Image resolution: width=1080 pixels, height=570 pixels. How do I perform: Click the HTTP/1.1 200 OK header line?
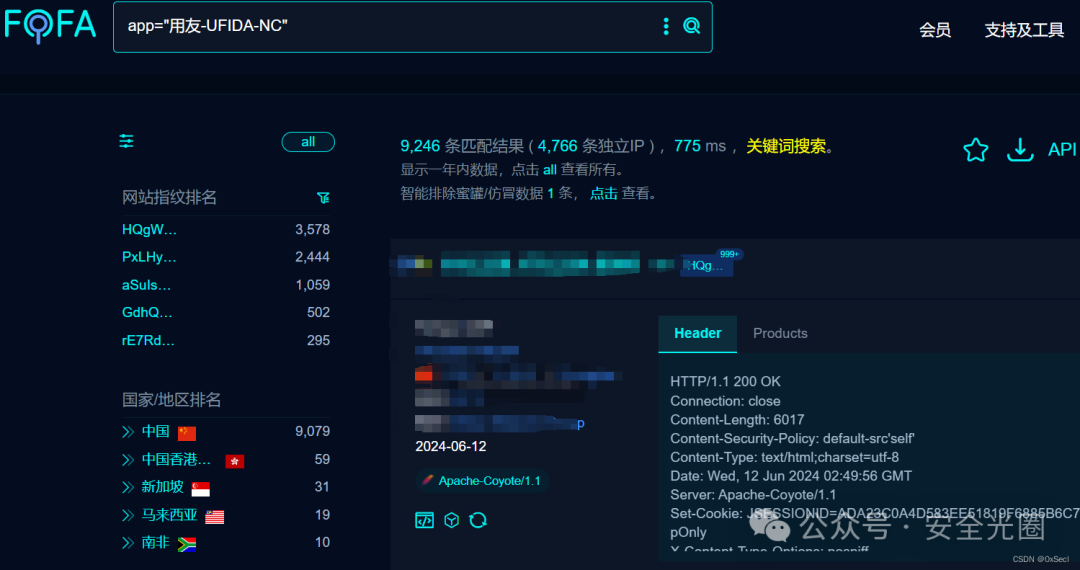tap(725, 381)
